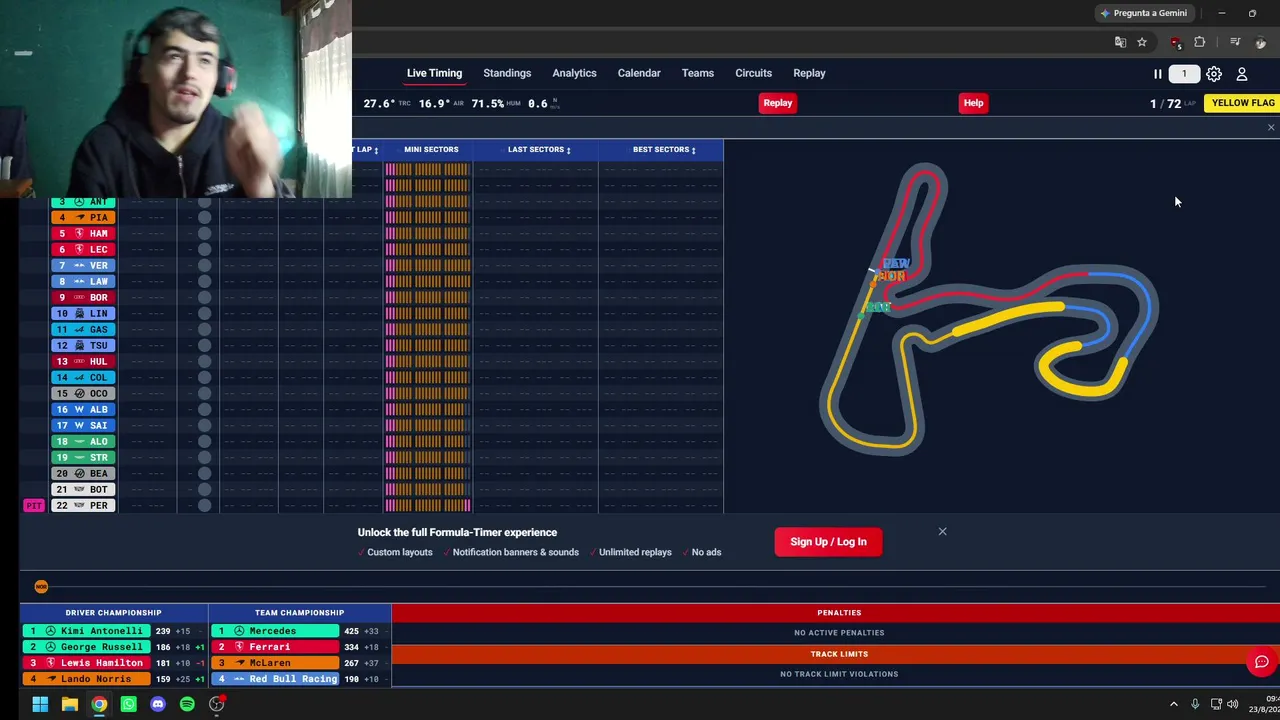Viewport: 1280px width, 720px height.
Task: Open the Circuits tab
Action: point(754,73)
